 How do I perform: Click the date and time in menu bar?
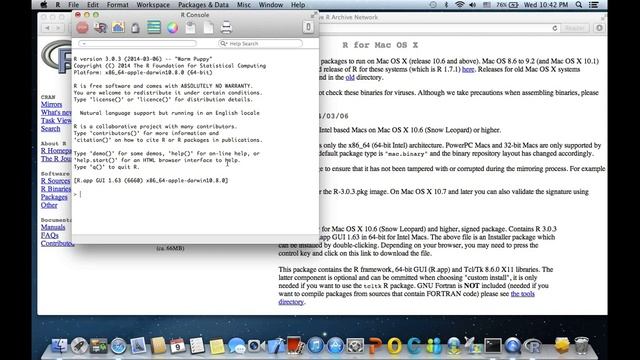(x=546, y=5)
